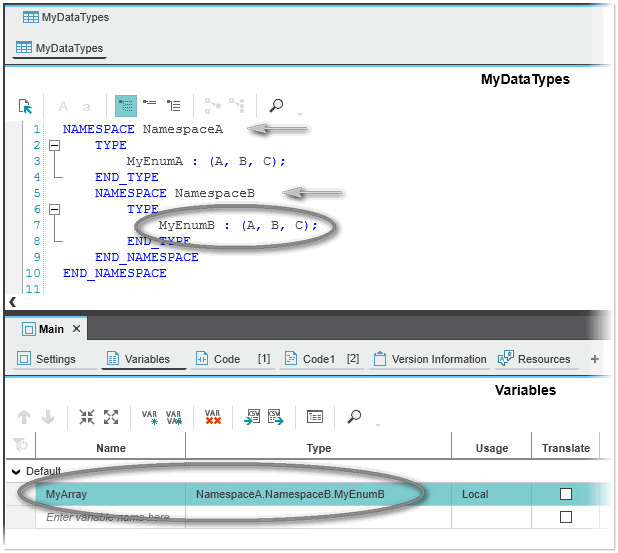Click the search magnifier in code editor toolbar
This screenshot has height=553, width=618.
tap(275, 105)
